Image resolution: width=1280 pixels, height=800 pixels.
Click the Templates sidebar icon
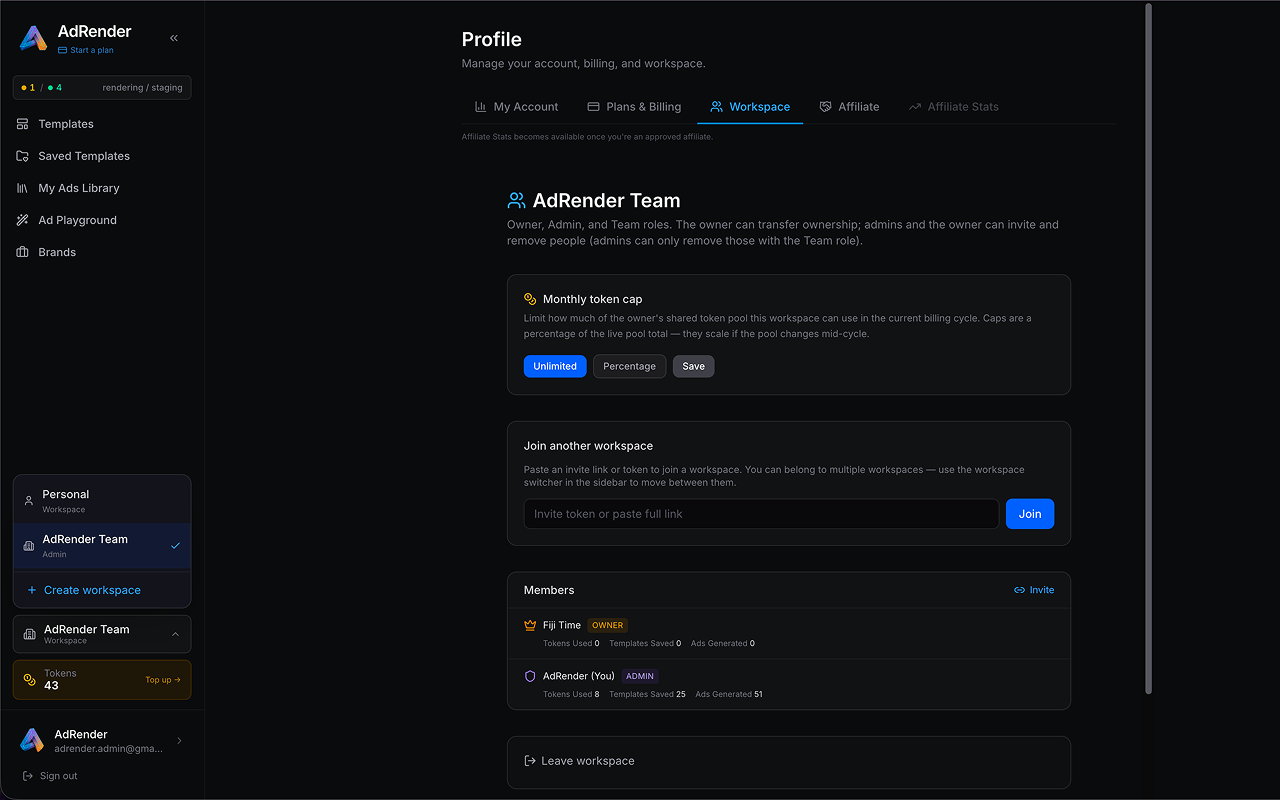pyautogui.click(x=22, y=124)
